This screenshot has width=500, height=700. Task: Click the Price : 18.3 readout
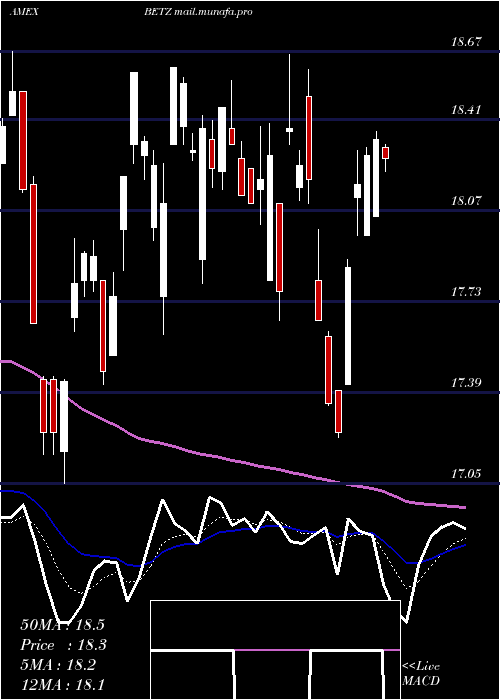pyautogui.click(x=63, y=645)
